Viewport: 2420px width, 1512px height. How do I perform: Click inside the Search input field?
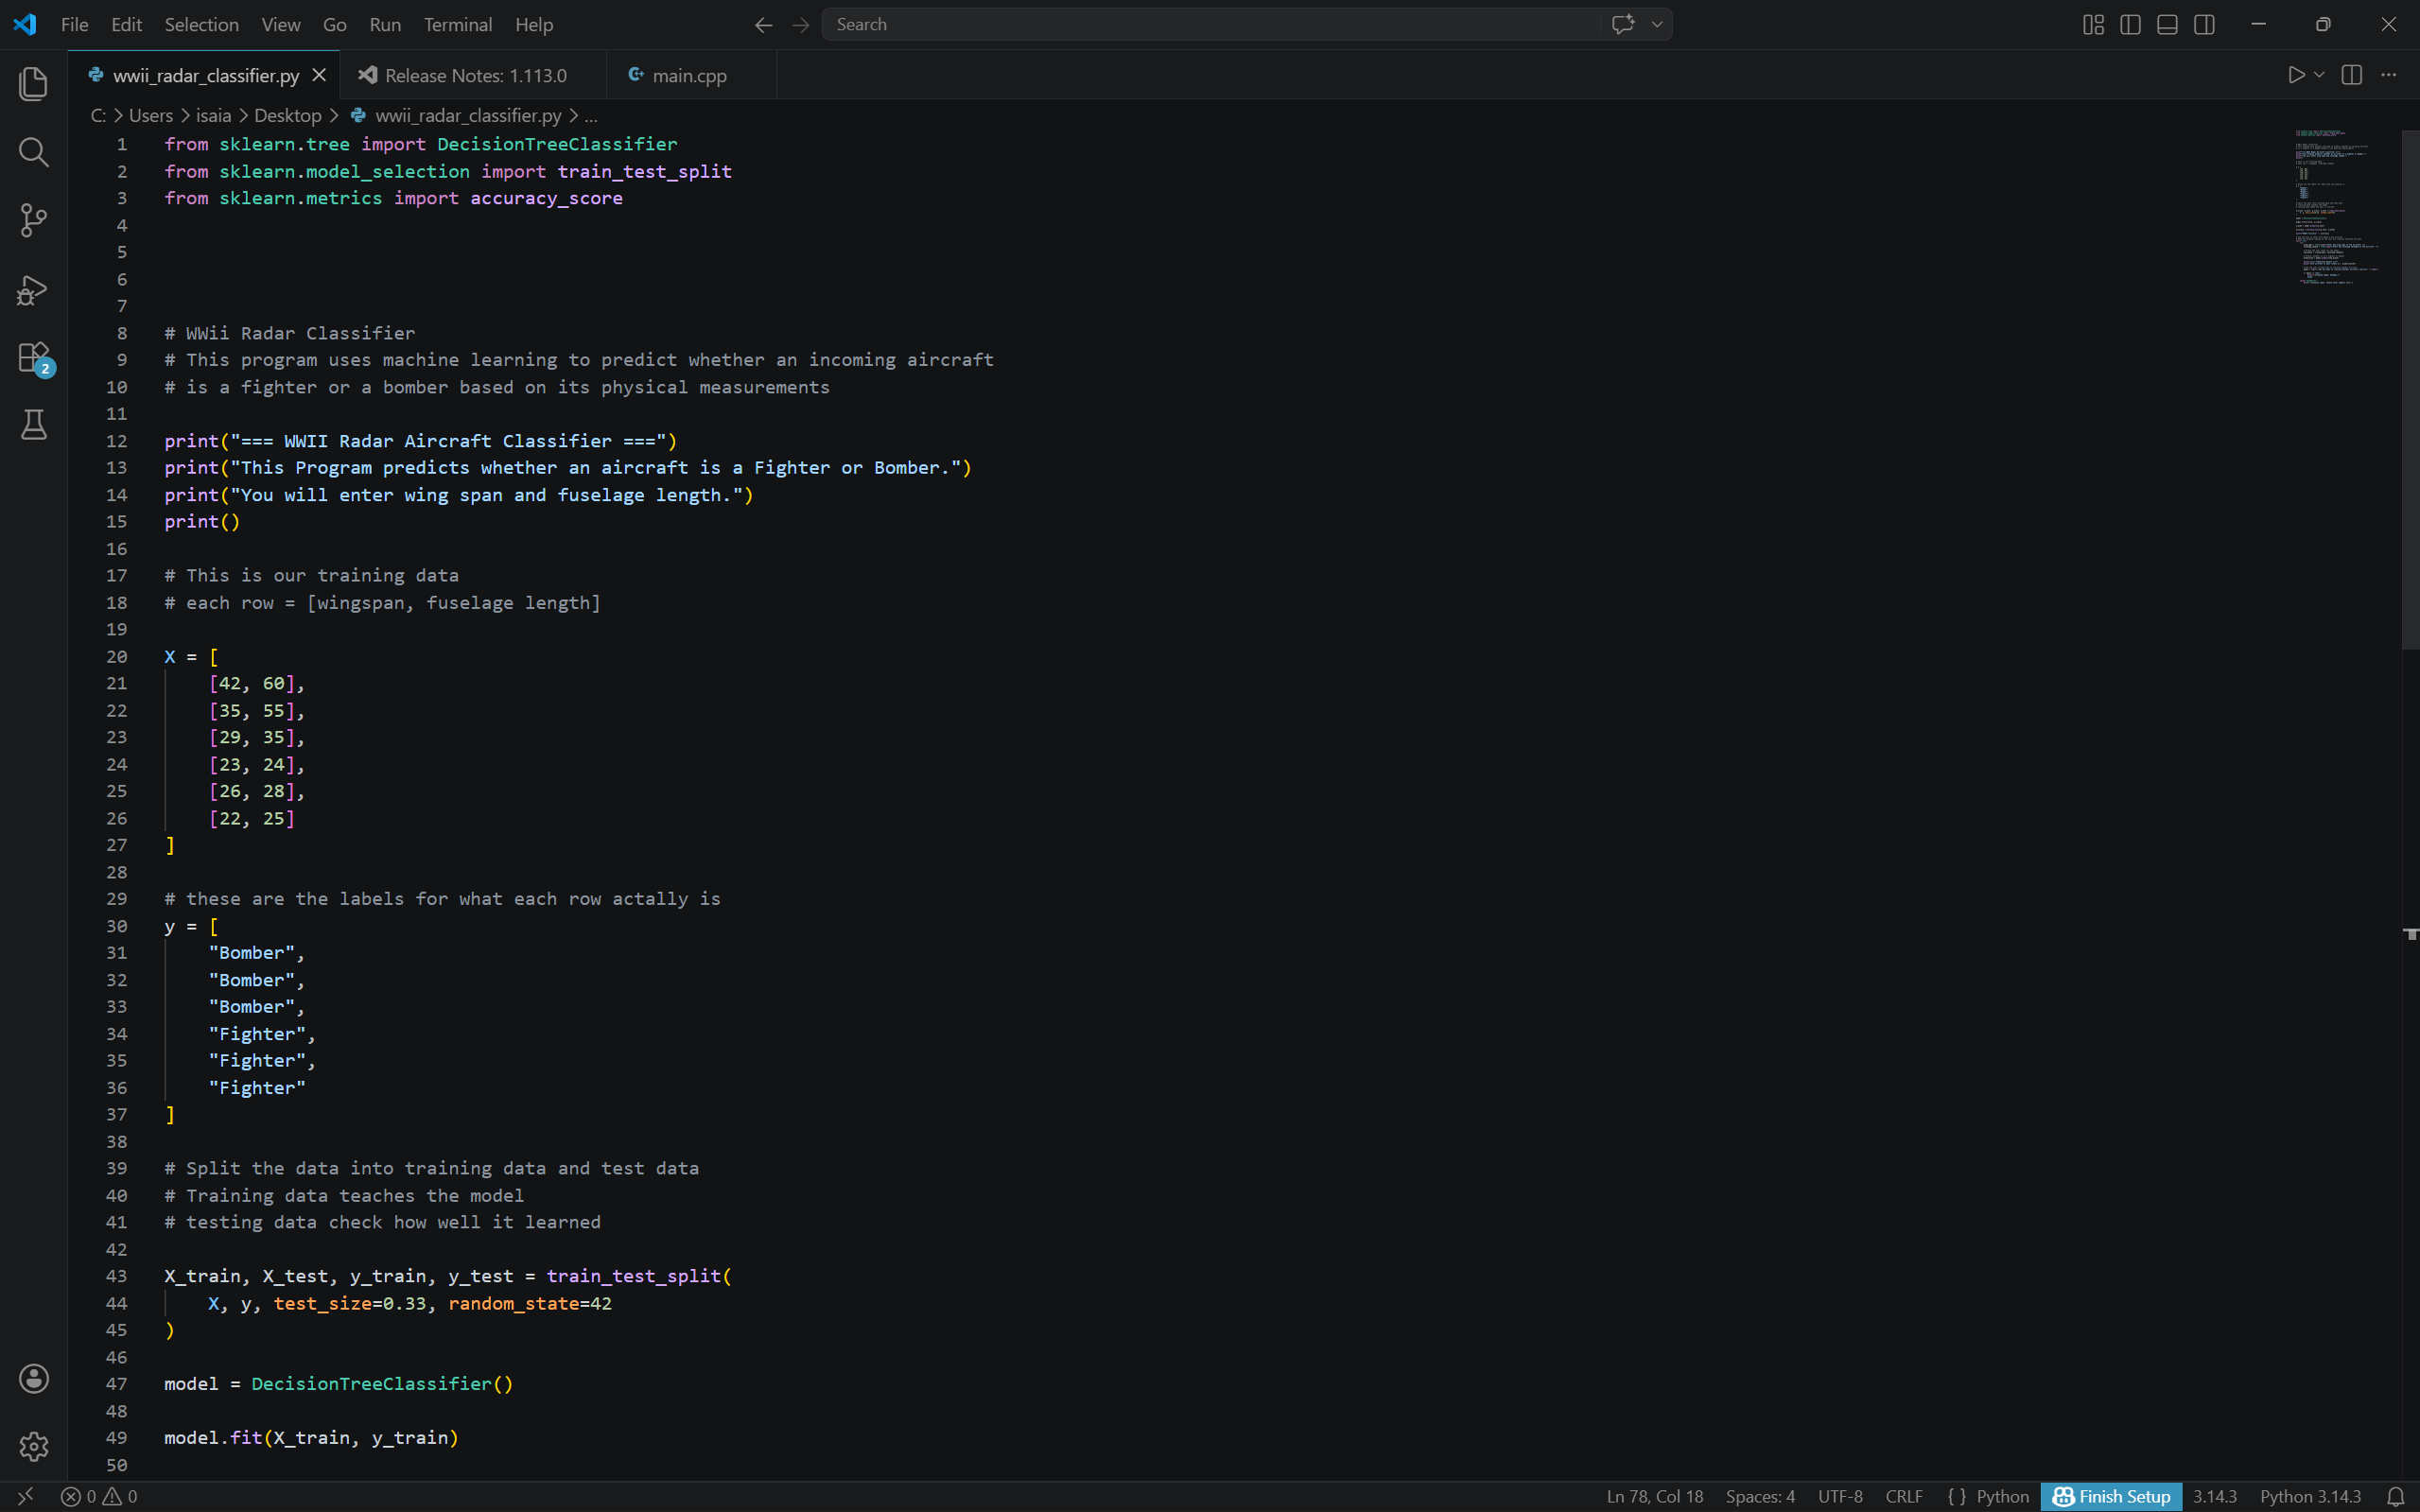pyautogui.click(x=1200, y=24)
